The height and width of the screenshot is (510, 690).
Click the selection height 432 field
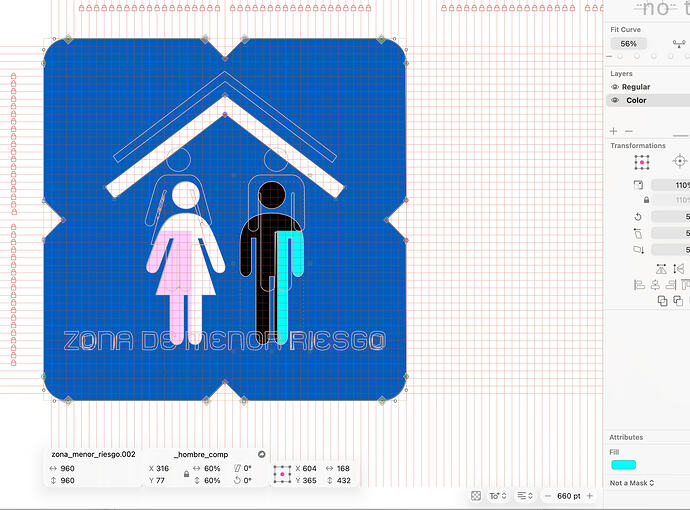pyautogui.click(x=343, y=481)
